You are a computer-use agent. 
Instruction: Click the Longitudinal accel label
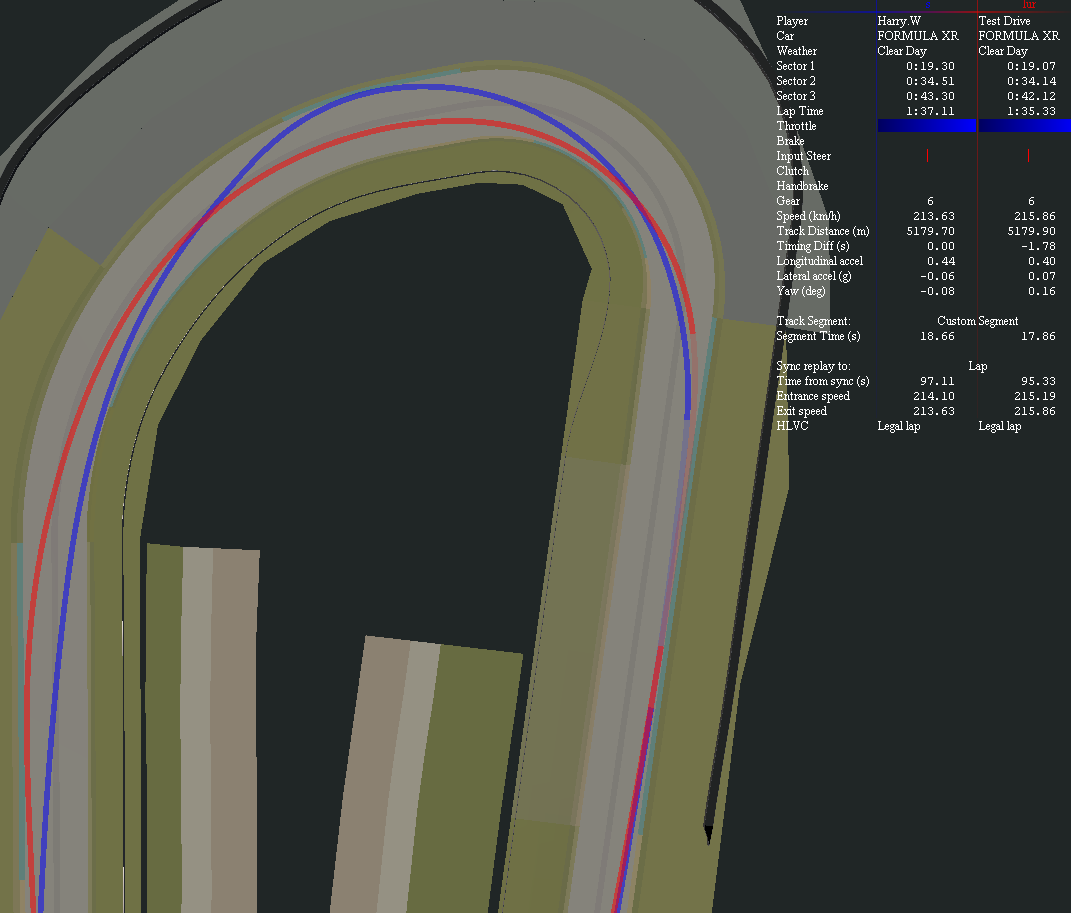(x=820, y=262)
